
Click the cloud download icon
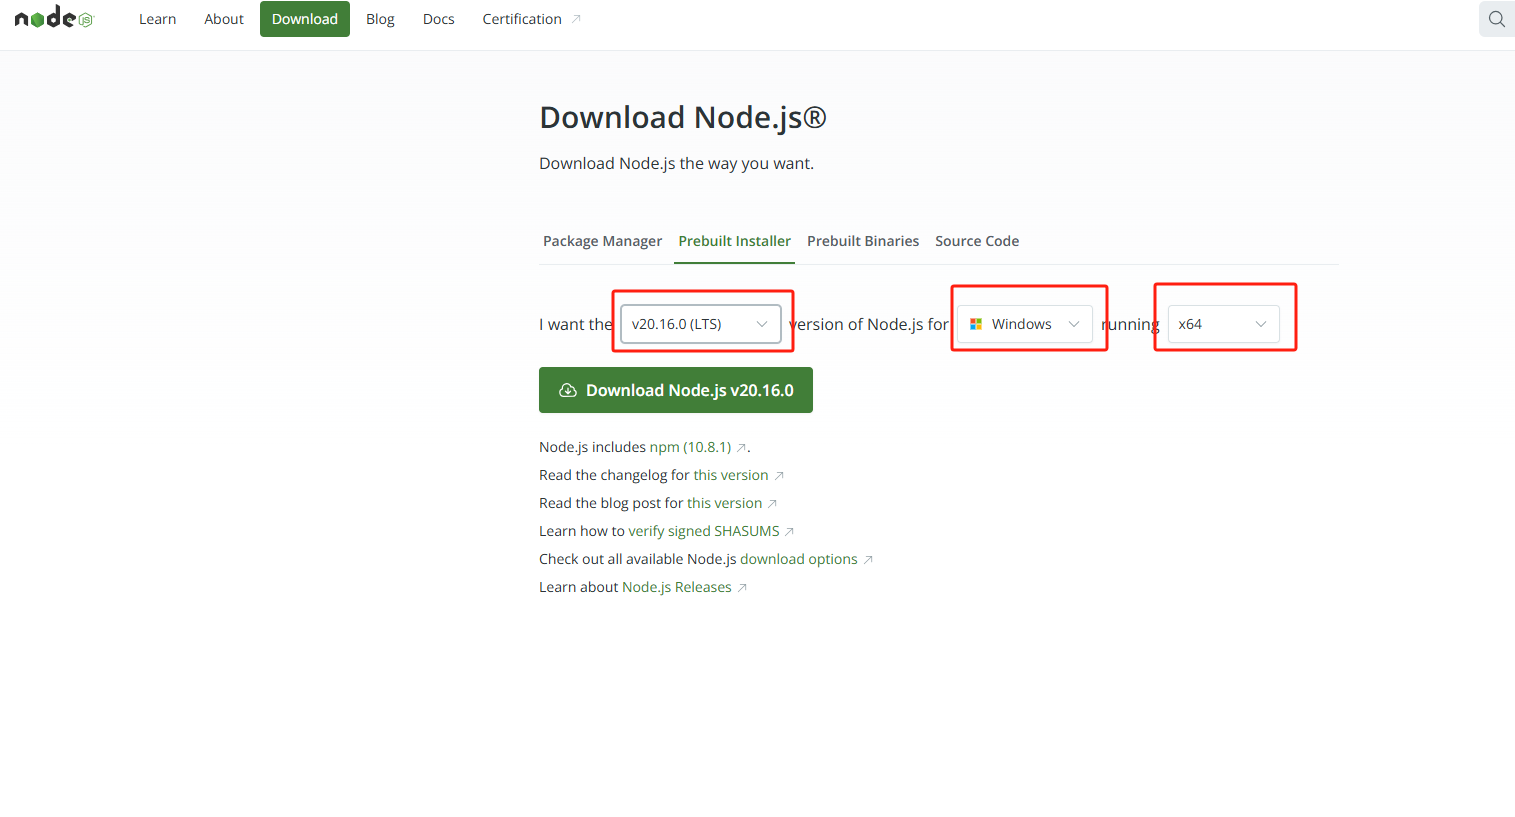pos(567,390)
